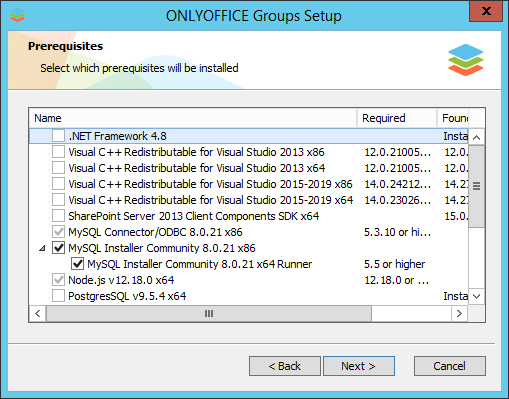Select 'SharePoint Server 2013 Client Components SDK x64'
Viewport: 509px width, 399px height.
coord(194,216)
